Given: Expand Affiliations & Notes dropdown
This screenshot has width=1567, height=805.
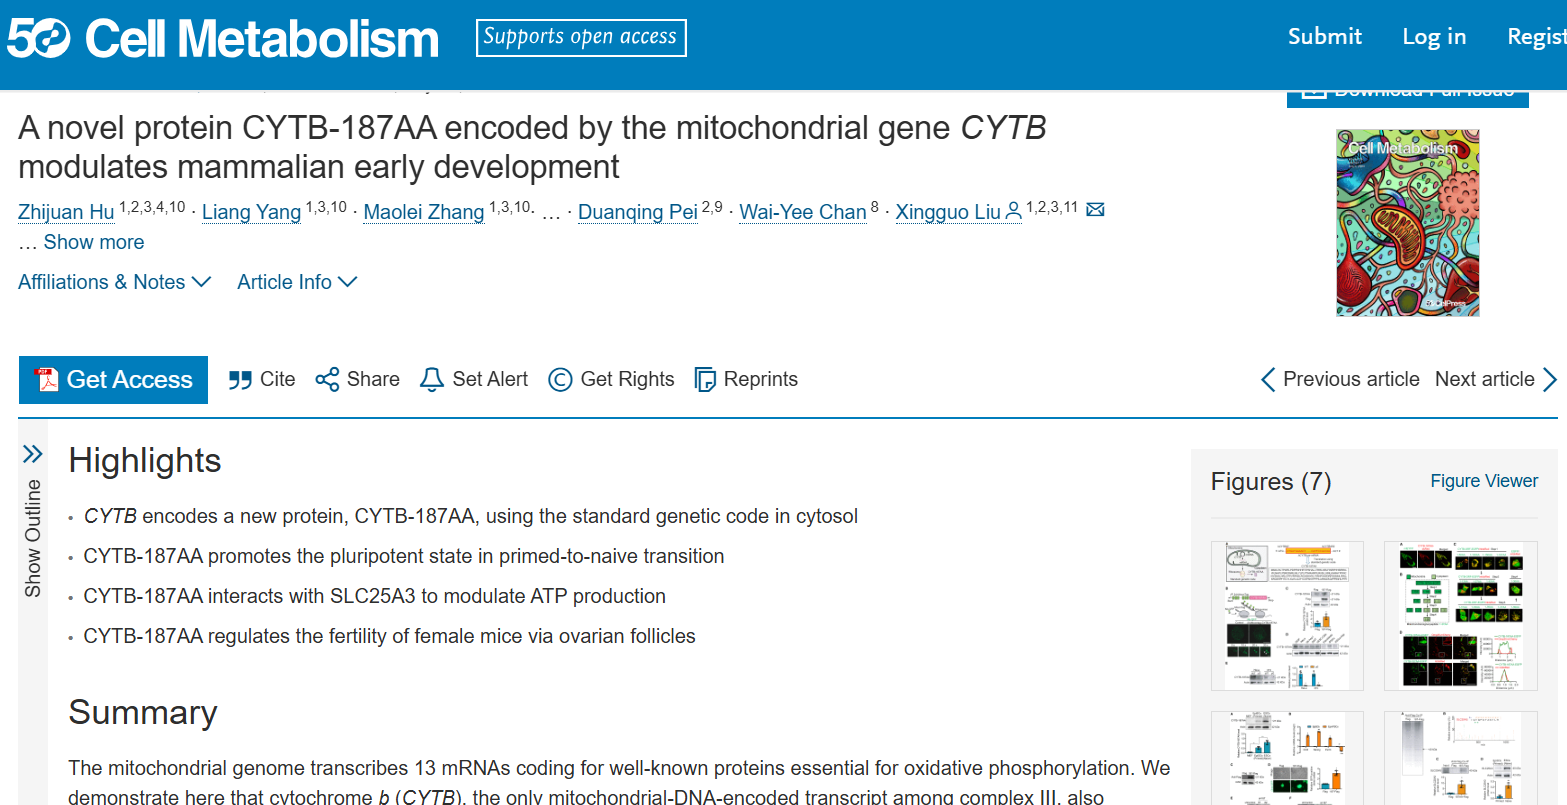Looking at the screenshot, I should click(x=114, y=282).
